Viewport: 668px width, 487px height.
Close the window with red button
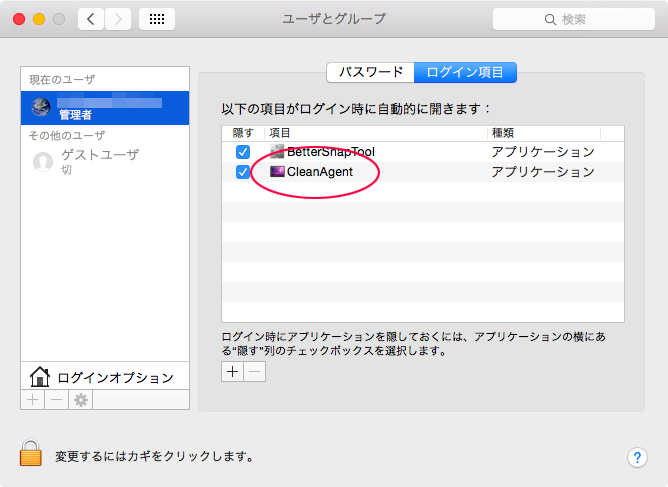click(x=19, y=19)
